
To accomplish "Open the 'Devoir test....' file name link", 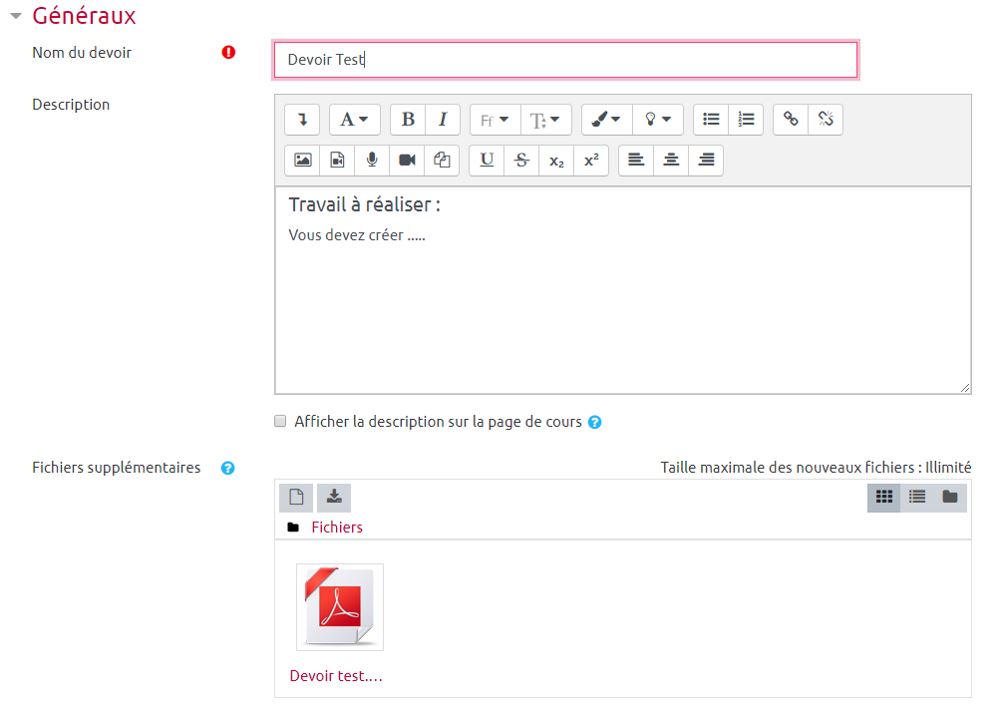I will tap(336, 676).
